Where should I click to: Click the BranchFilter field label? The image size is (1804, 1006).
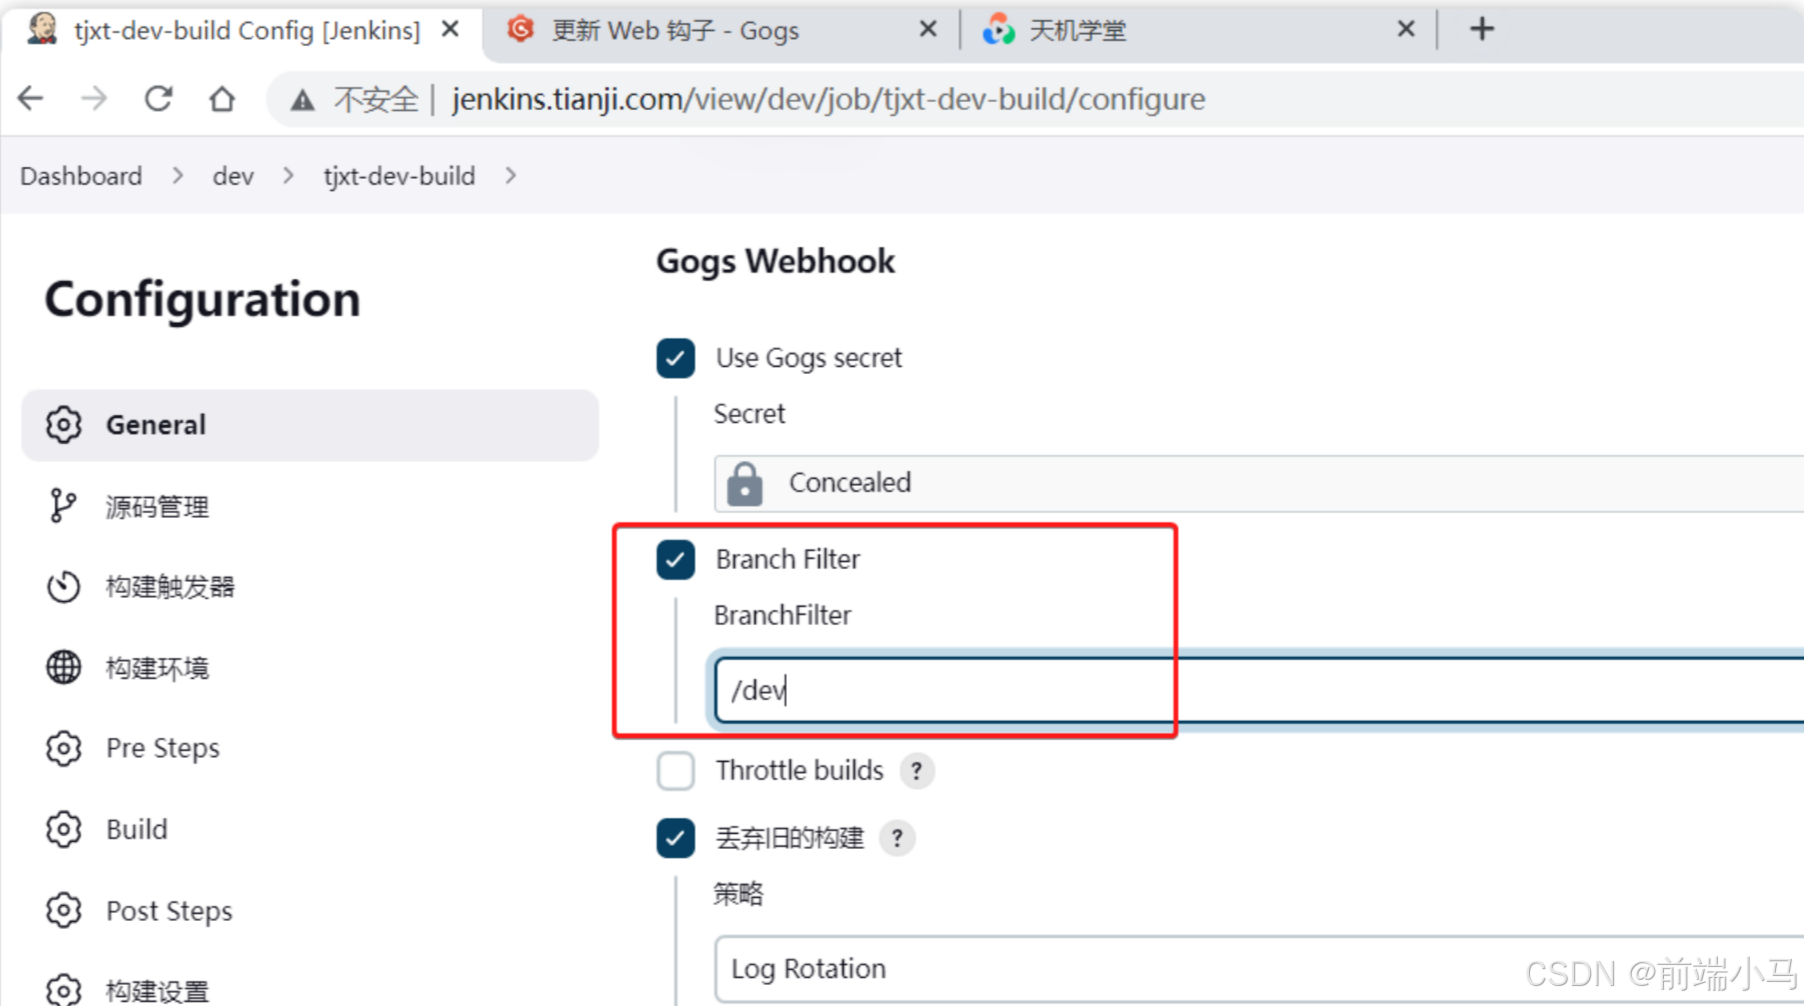(782, 615)
